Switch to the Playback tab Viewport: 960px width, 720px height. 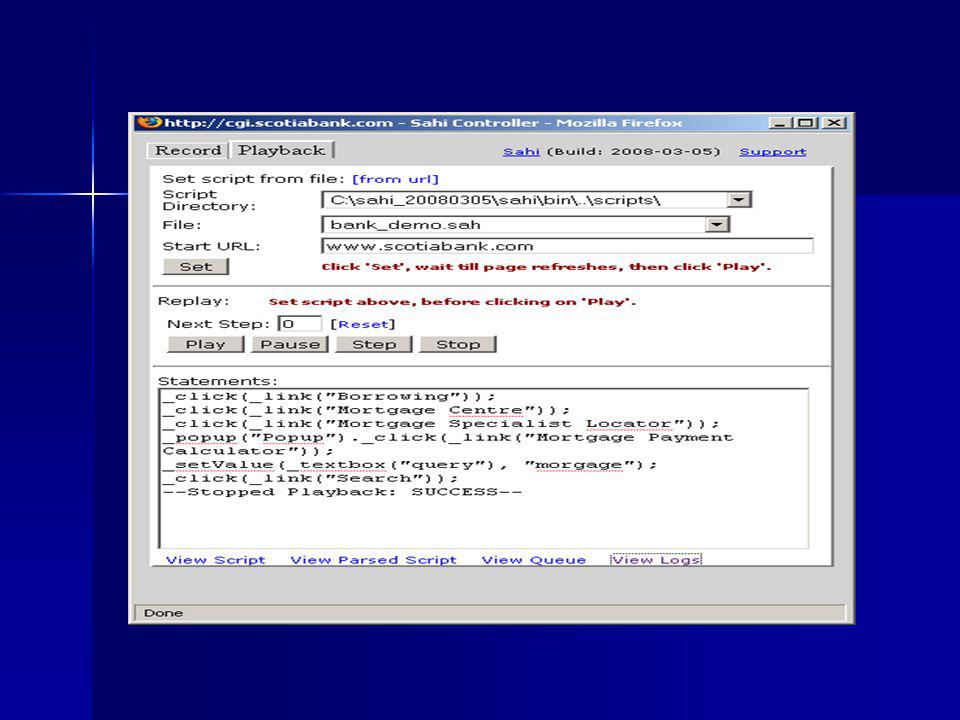click(x=282, y=150)
